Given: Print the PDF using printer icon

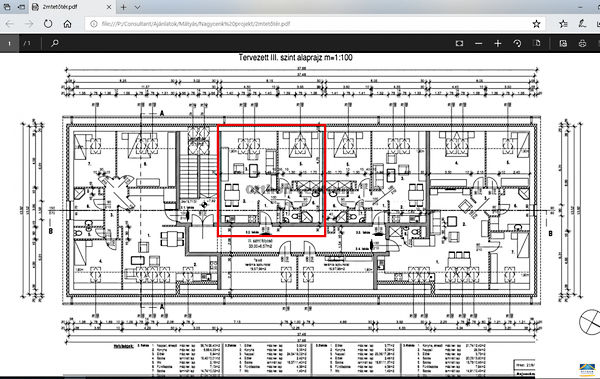Looking at the screenshot, I should (582, 43).
